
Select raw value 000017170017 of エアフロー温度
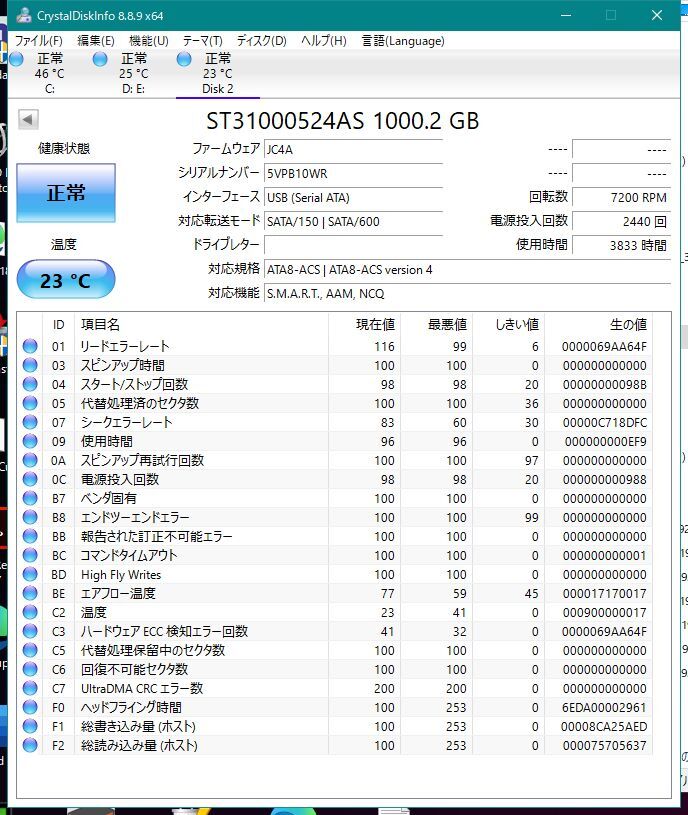pyautogui.click(x=604, y=594)
